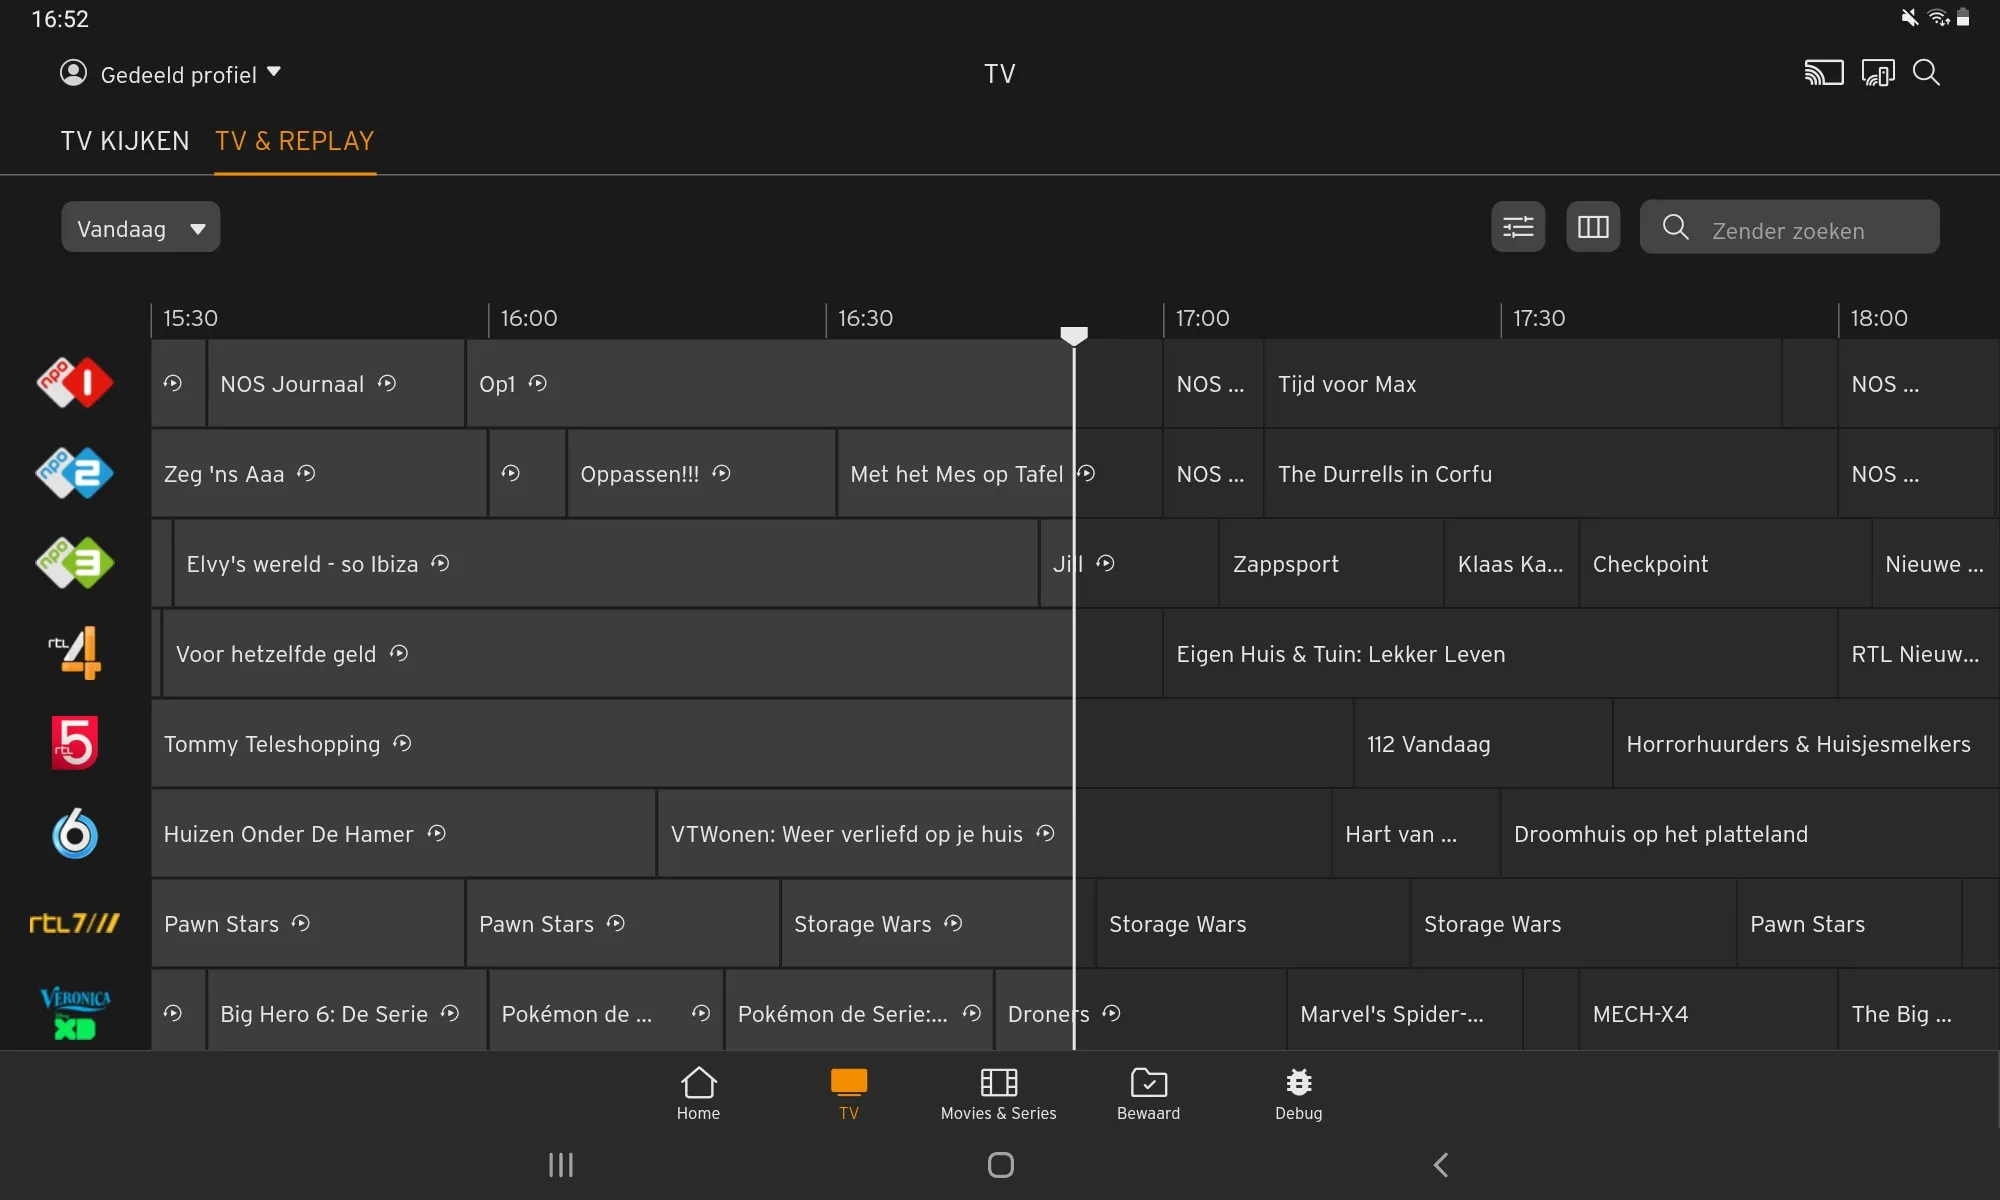The height and width of the screenshot is (1200, 2000).
Task: Click the current time marker on timeline
Action: (x=1073, y=334)
